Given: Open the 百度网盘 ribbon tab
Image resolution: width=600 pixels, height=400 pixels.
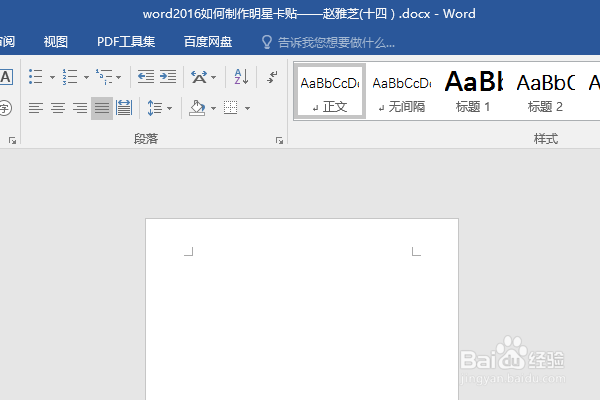Looking at the screenshot, I should [x=208, y=42].
